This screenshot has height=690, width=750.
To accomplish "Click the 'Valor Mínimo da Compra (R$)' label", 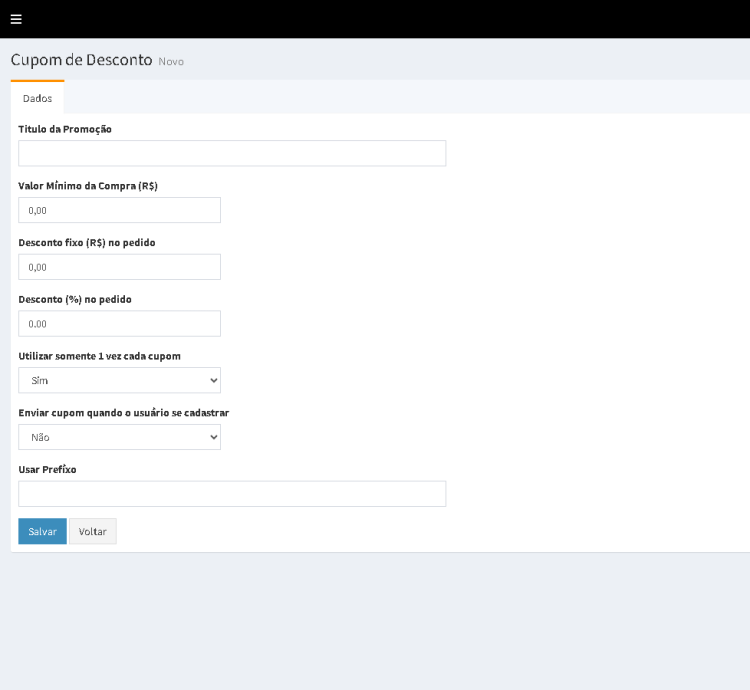I will point(88,185).
